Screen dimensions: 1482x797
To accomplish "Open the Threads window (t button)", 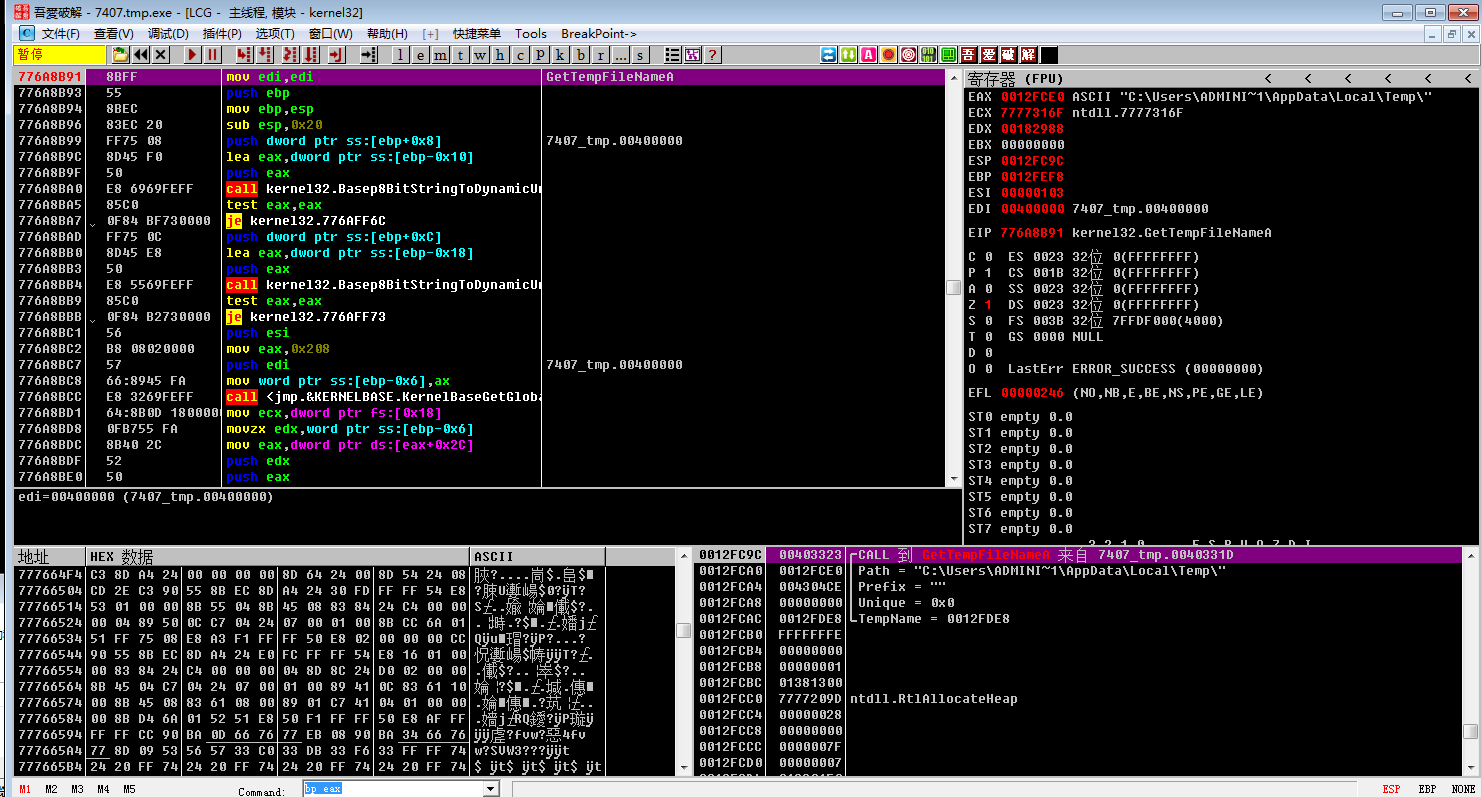I will (461, 55).
